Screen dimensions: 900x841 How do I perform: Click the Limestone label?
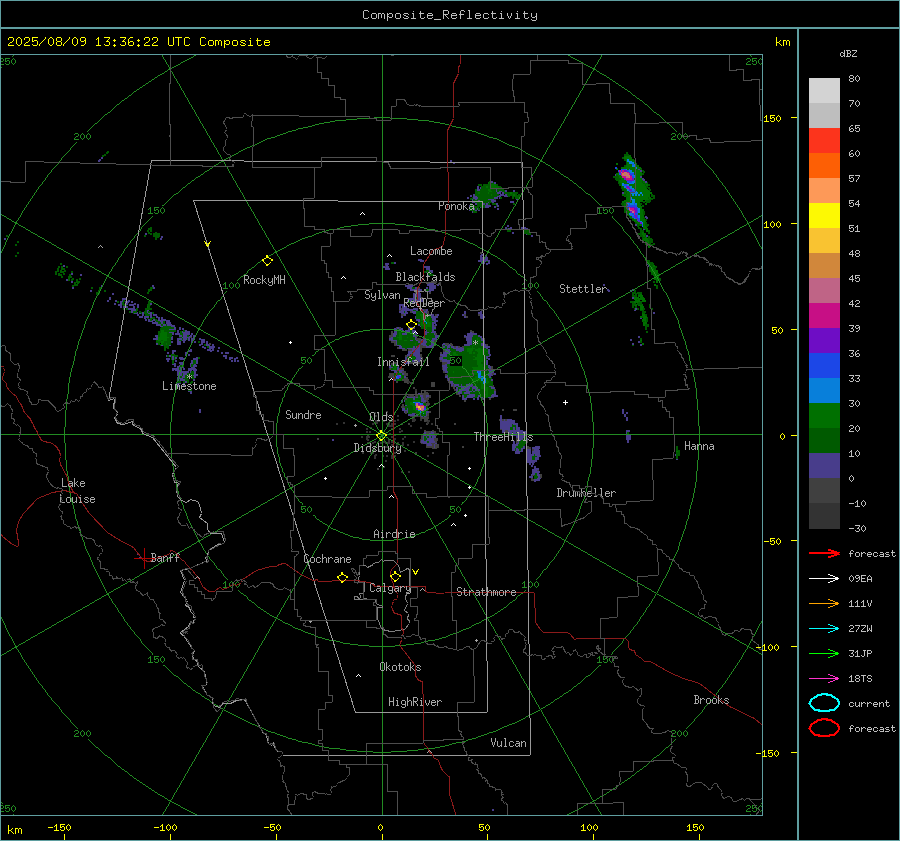click(x=189, y=386)
